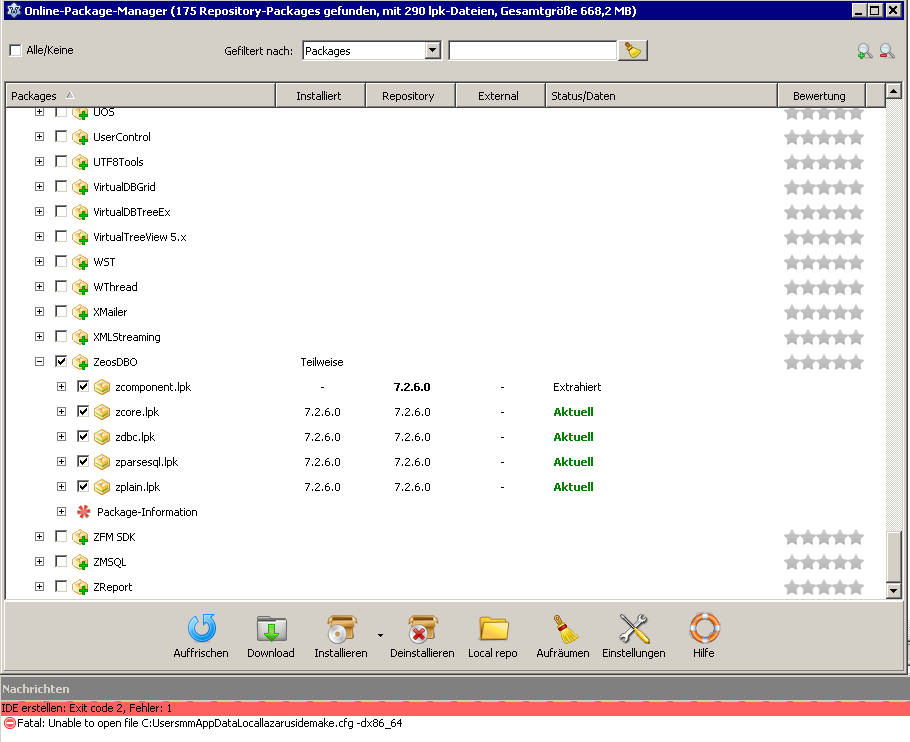Open the Local repo folder

(x=493, y=629)
